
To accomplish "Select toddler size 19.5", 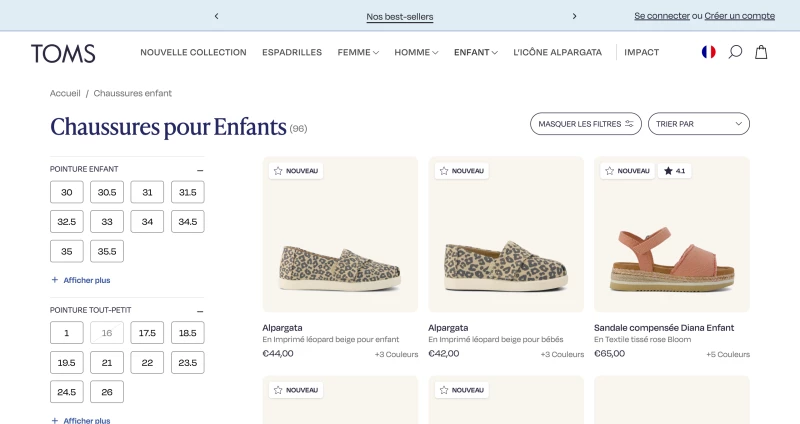I will tap(66, 363).
